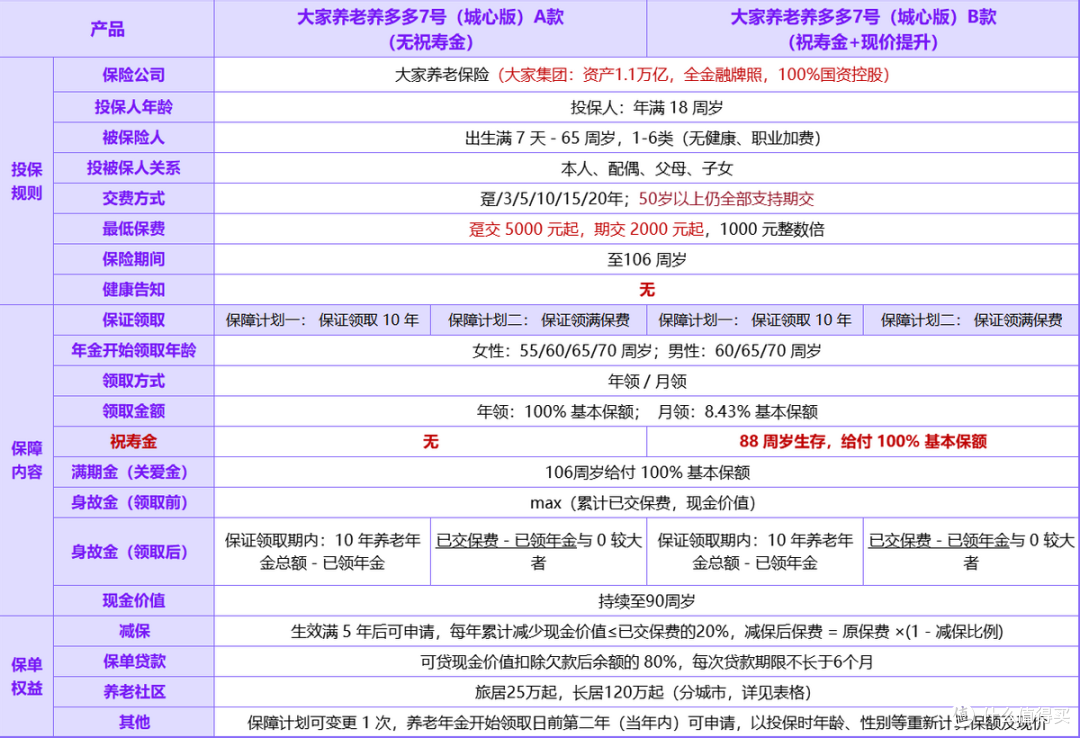The image size is (1080, 738).
Task: Click the 88 周岁生存 给付 100% cell
Action: pyautogui.click(x=863, y=442)
